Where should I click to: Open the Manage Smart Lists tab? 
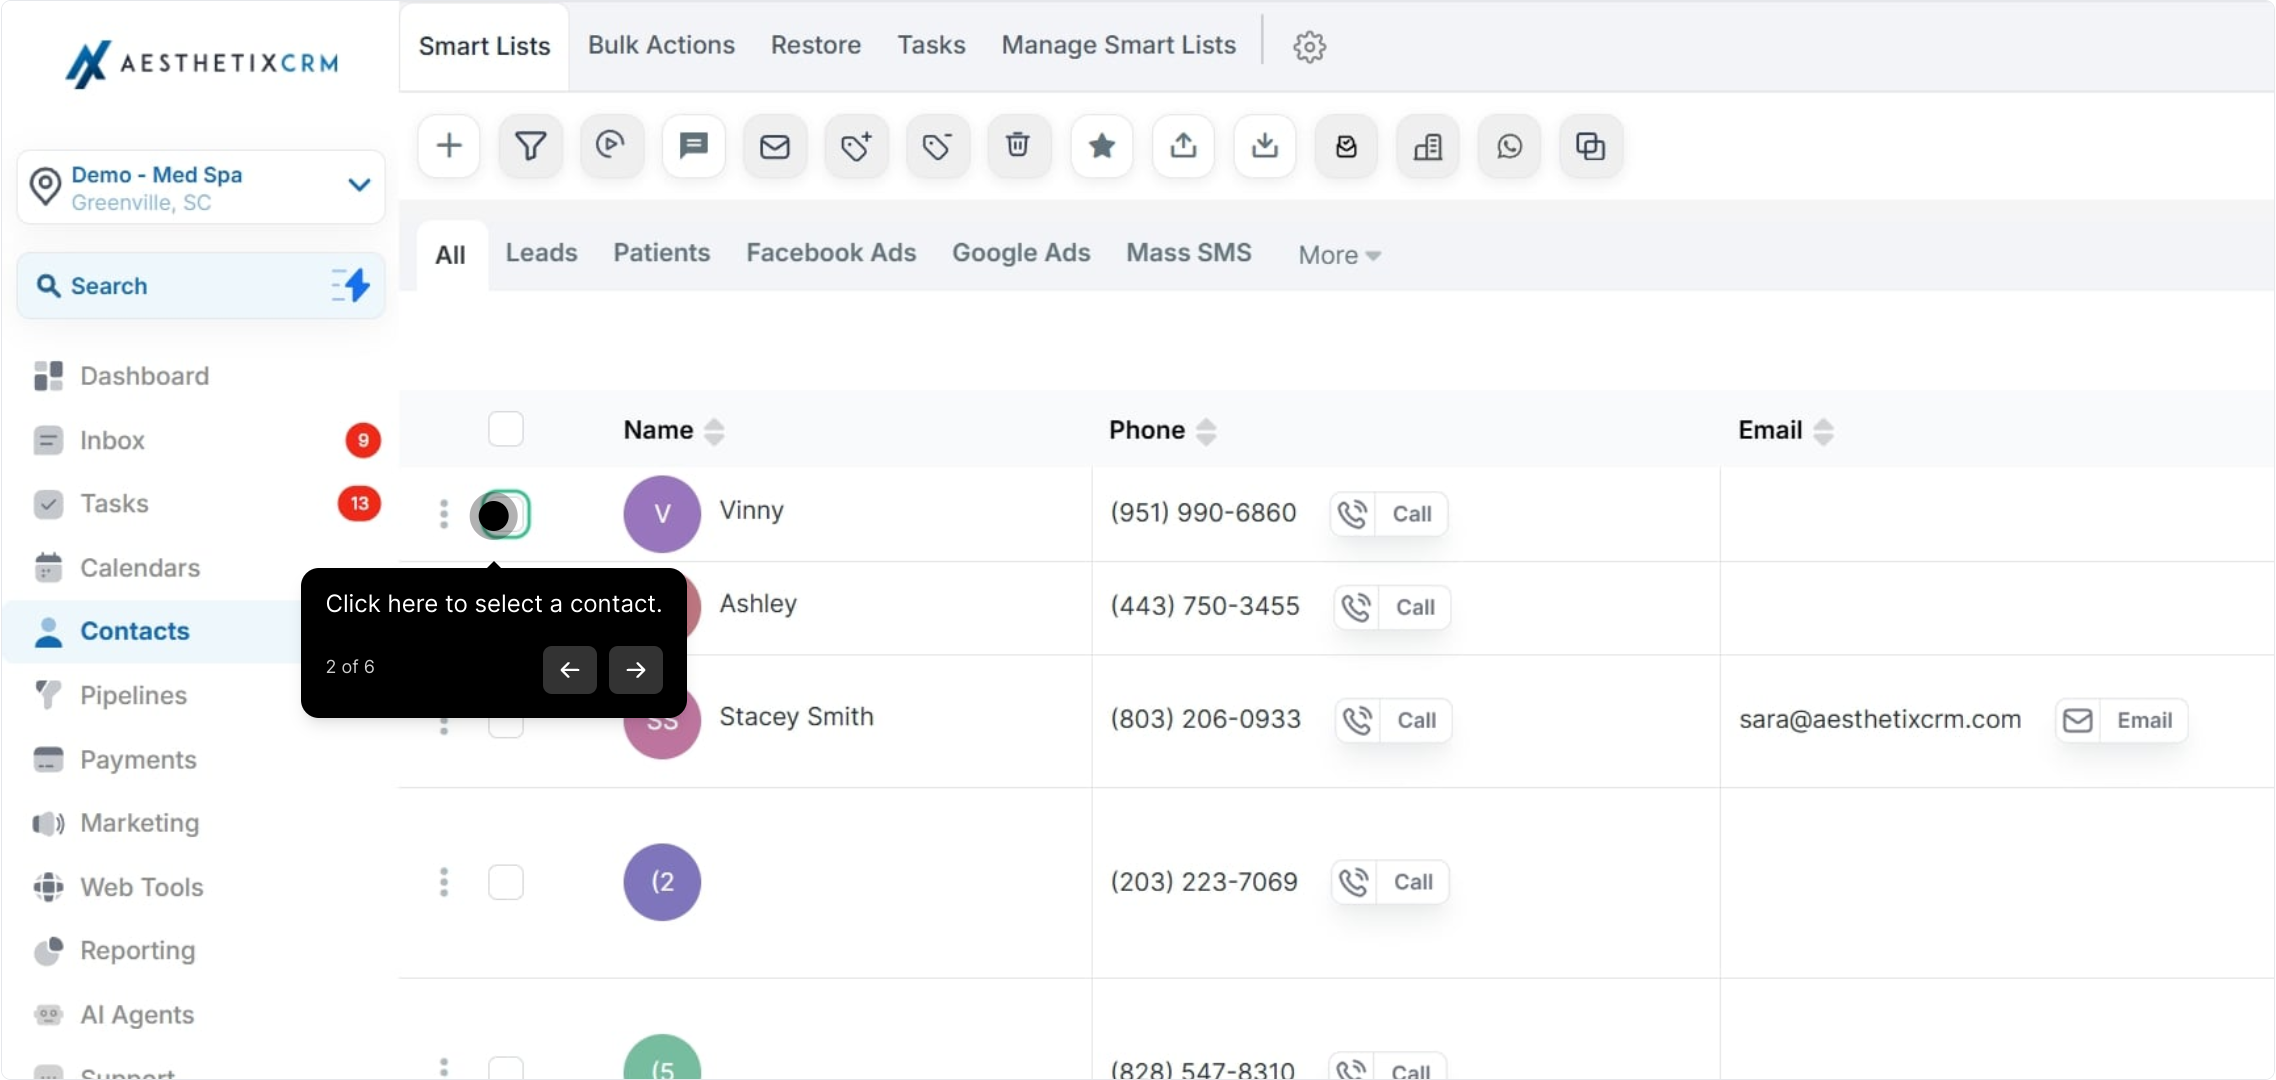(1118, 45)
